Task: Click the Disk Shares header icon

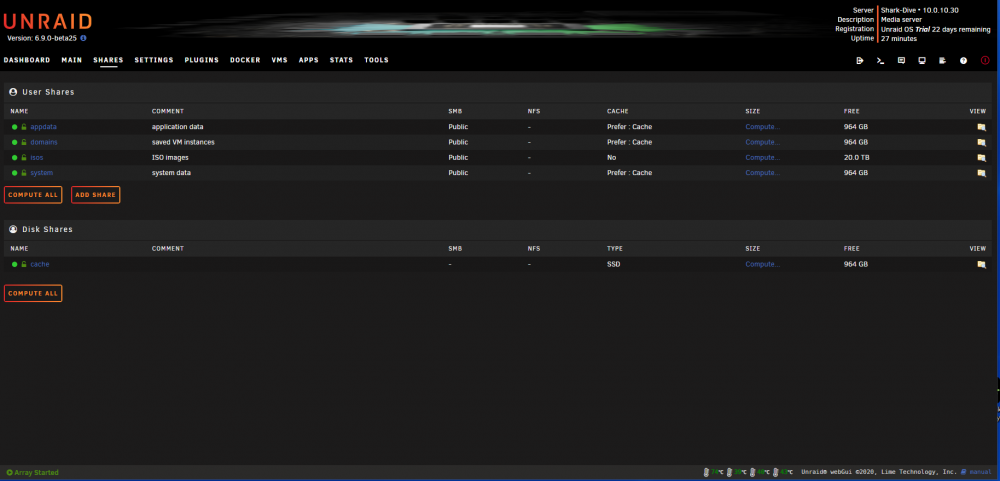Action: click(x=13, y=229)
